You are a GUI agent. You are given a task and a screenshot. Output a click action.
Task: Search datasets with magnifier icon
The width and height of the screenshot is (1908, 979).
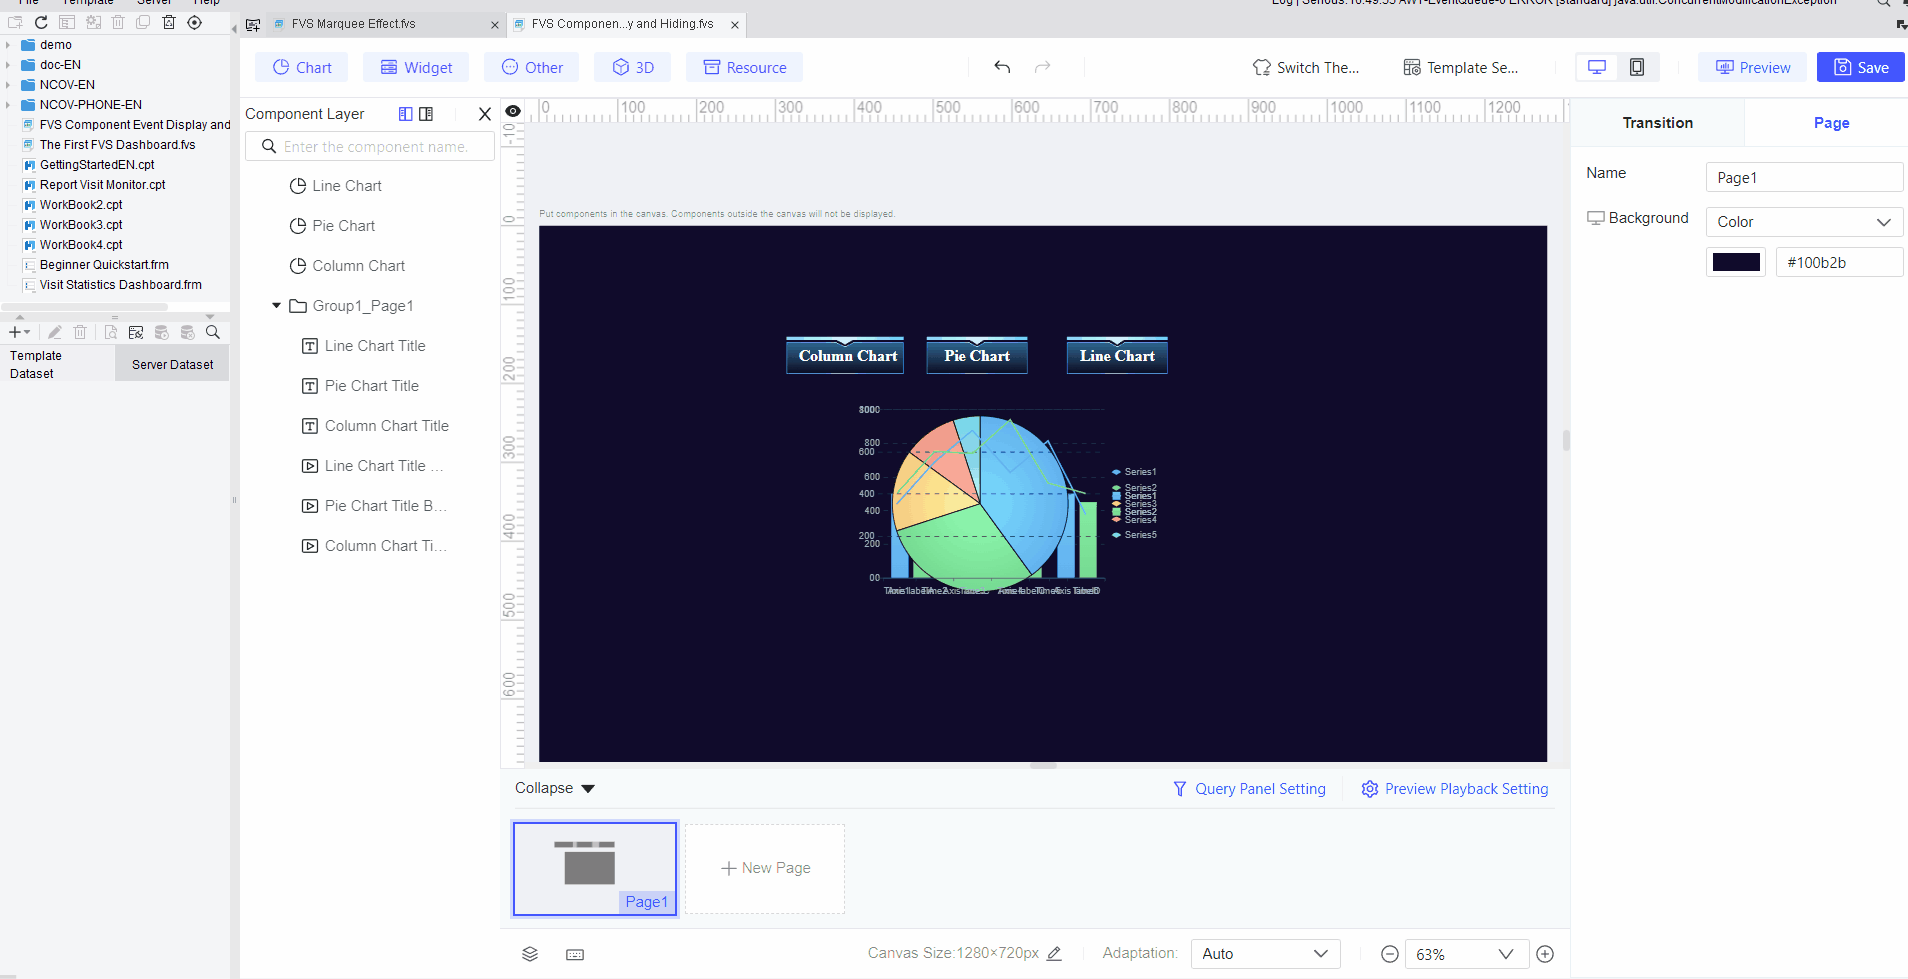(212, 332)
